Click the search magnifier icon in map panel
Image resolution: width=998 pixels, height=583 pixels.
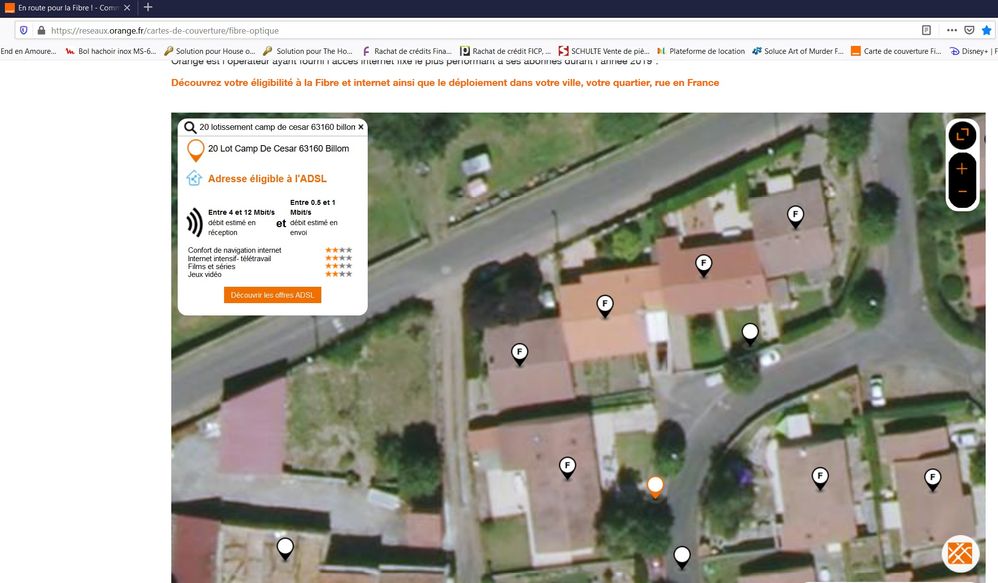[x=190, y=127]
